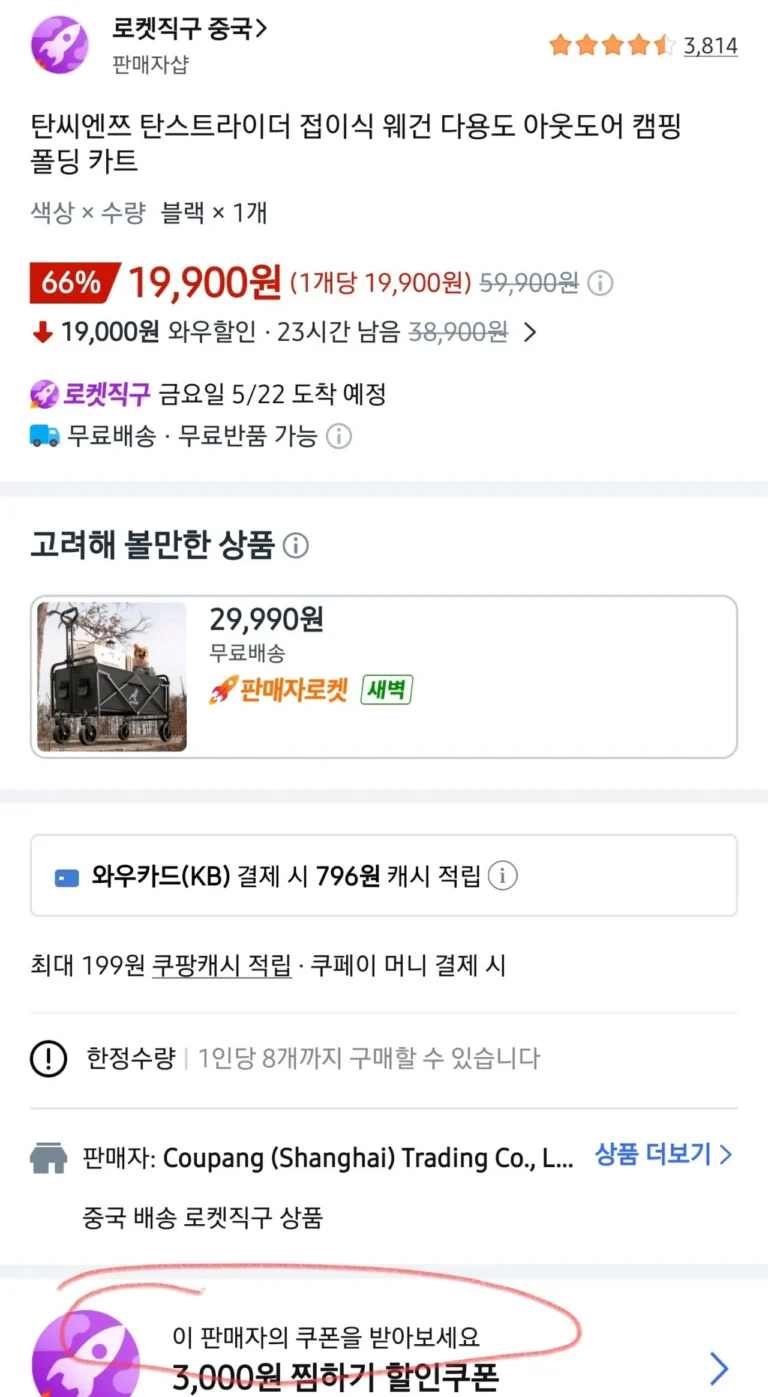Open the 3,814 reviews count
Image resolution: width=768 pixels, height=1397 pixels.
click(x=711, y=45)
